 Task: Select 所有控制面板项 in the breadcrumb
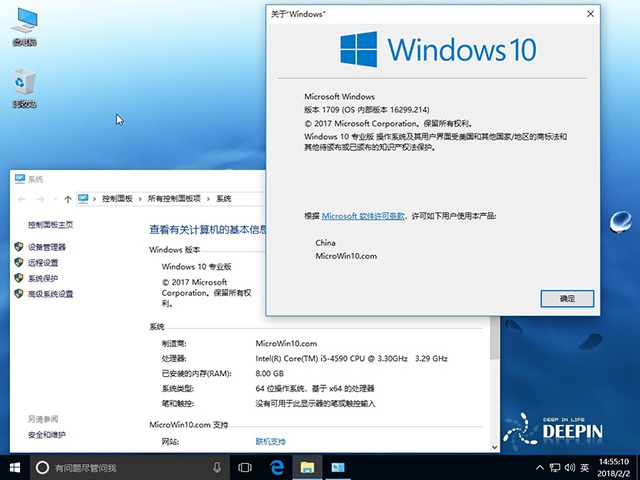[x=174, y=198]
